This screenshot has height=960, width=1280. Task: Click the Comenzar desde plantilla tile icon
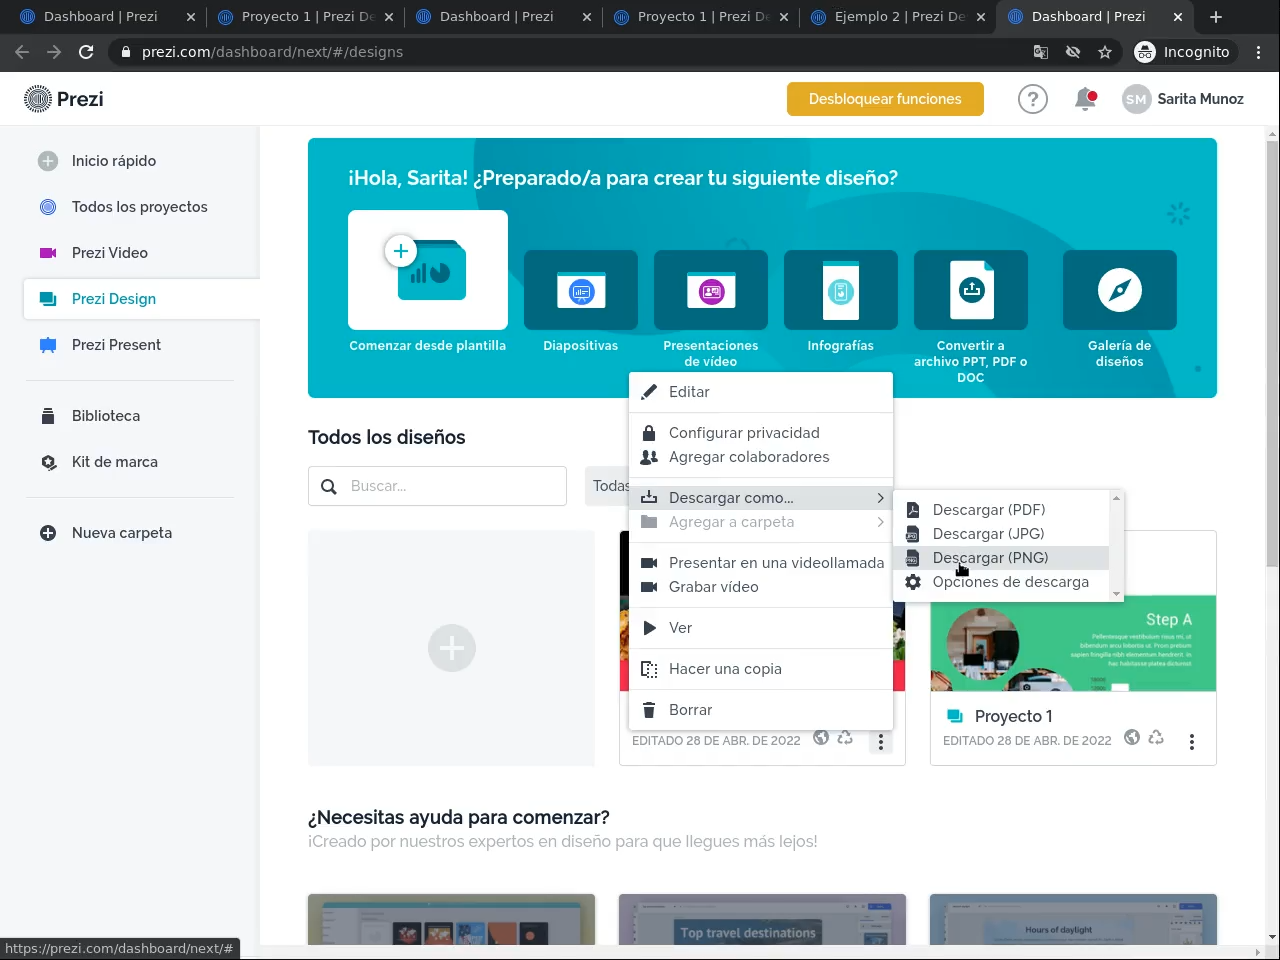click(428, 270)
